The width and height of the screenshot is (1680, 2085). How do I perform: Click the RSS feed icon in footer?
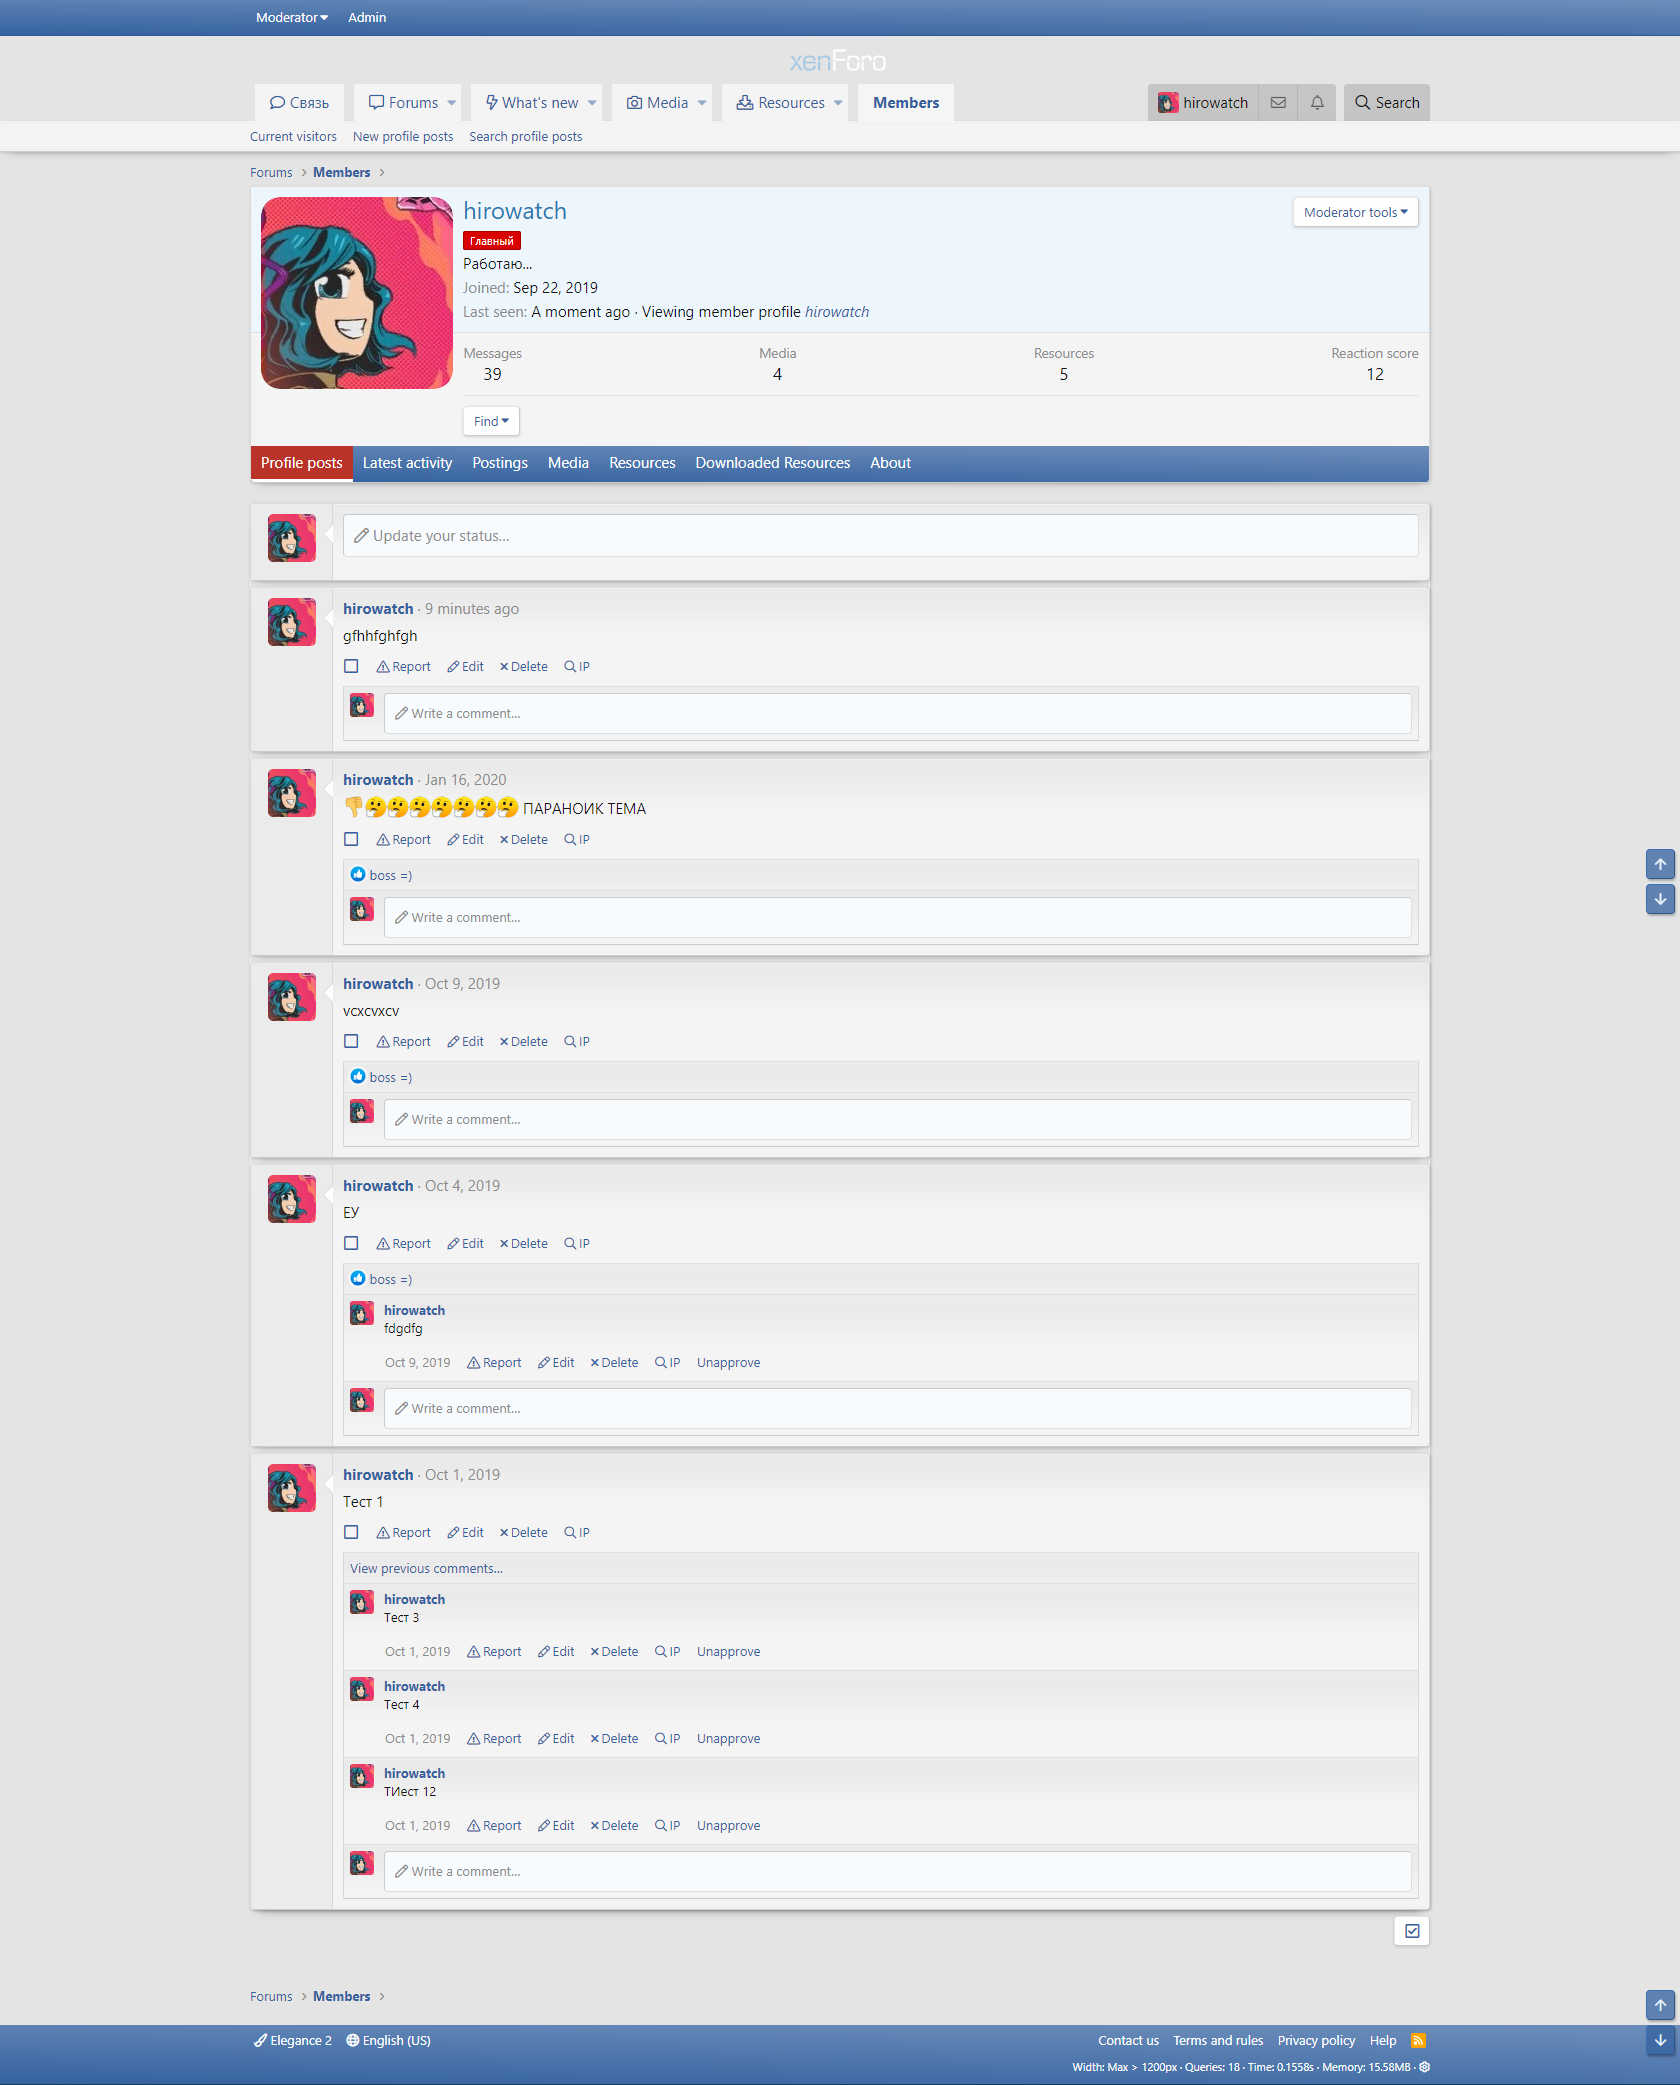1418,2040
